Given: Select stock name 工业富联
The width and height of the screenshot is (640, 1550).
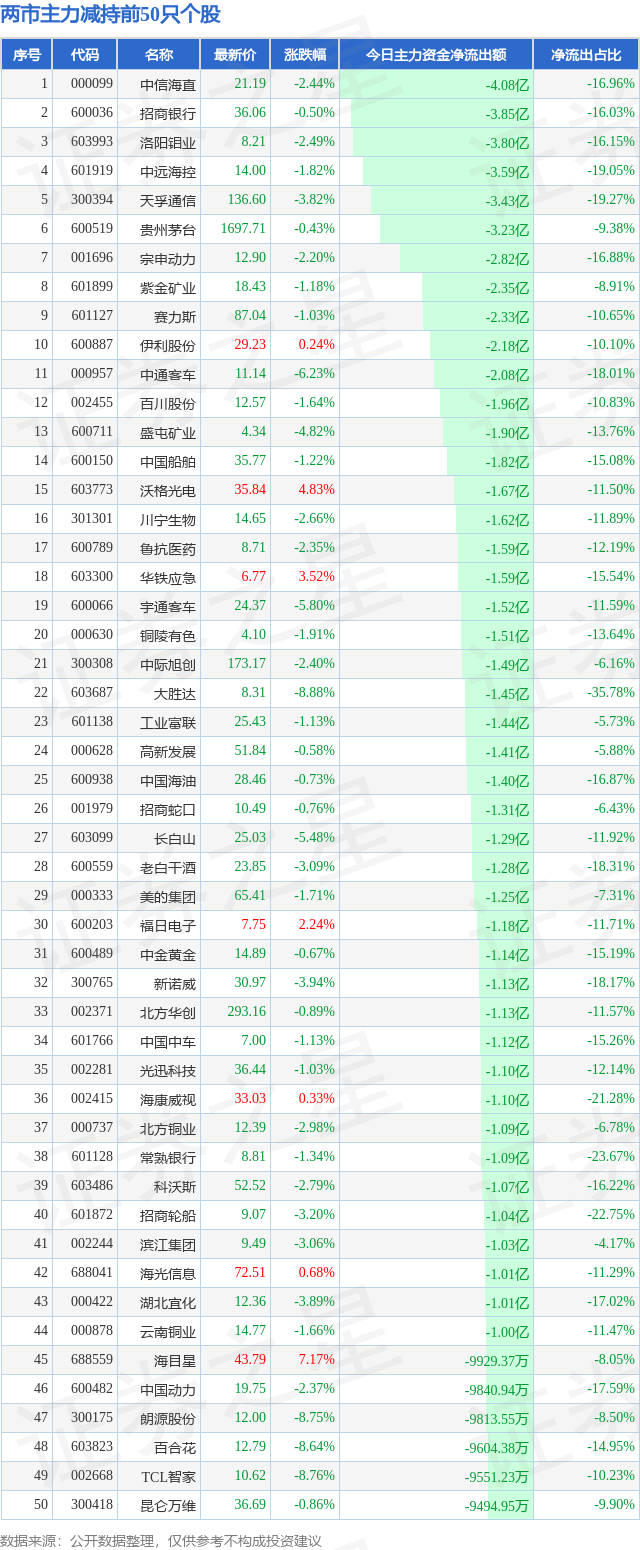Looking at the screenshot, I should click(x=168, y=722).
